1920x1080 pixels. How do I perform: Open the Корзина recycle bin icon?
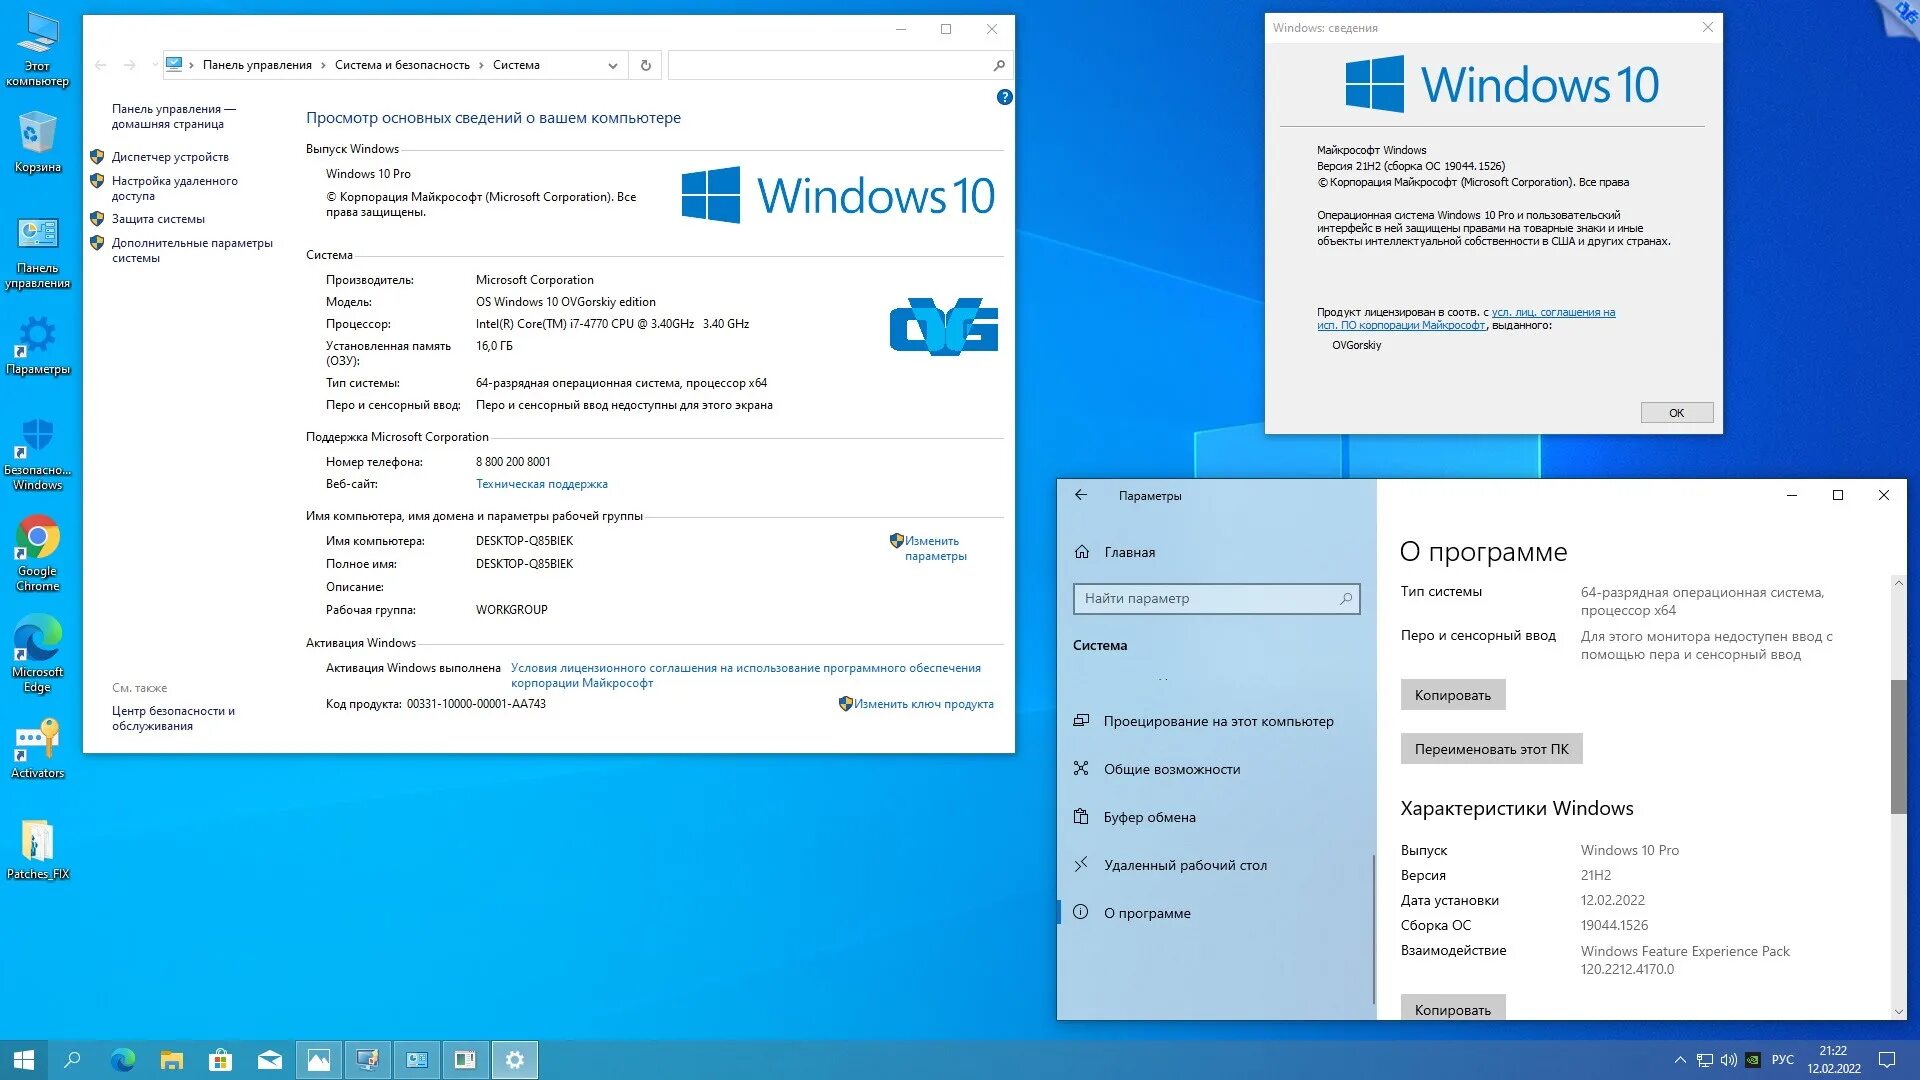[37, 142]
